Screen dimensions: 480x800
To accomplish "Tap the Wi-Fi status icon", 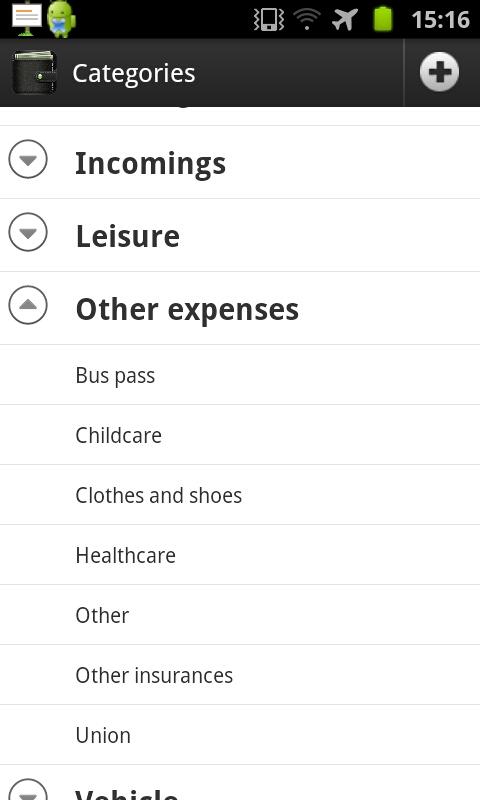I will click(307, 19).
